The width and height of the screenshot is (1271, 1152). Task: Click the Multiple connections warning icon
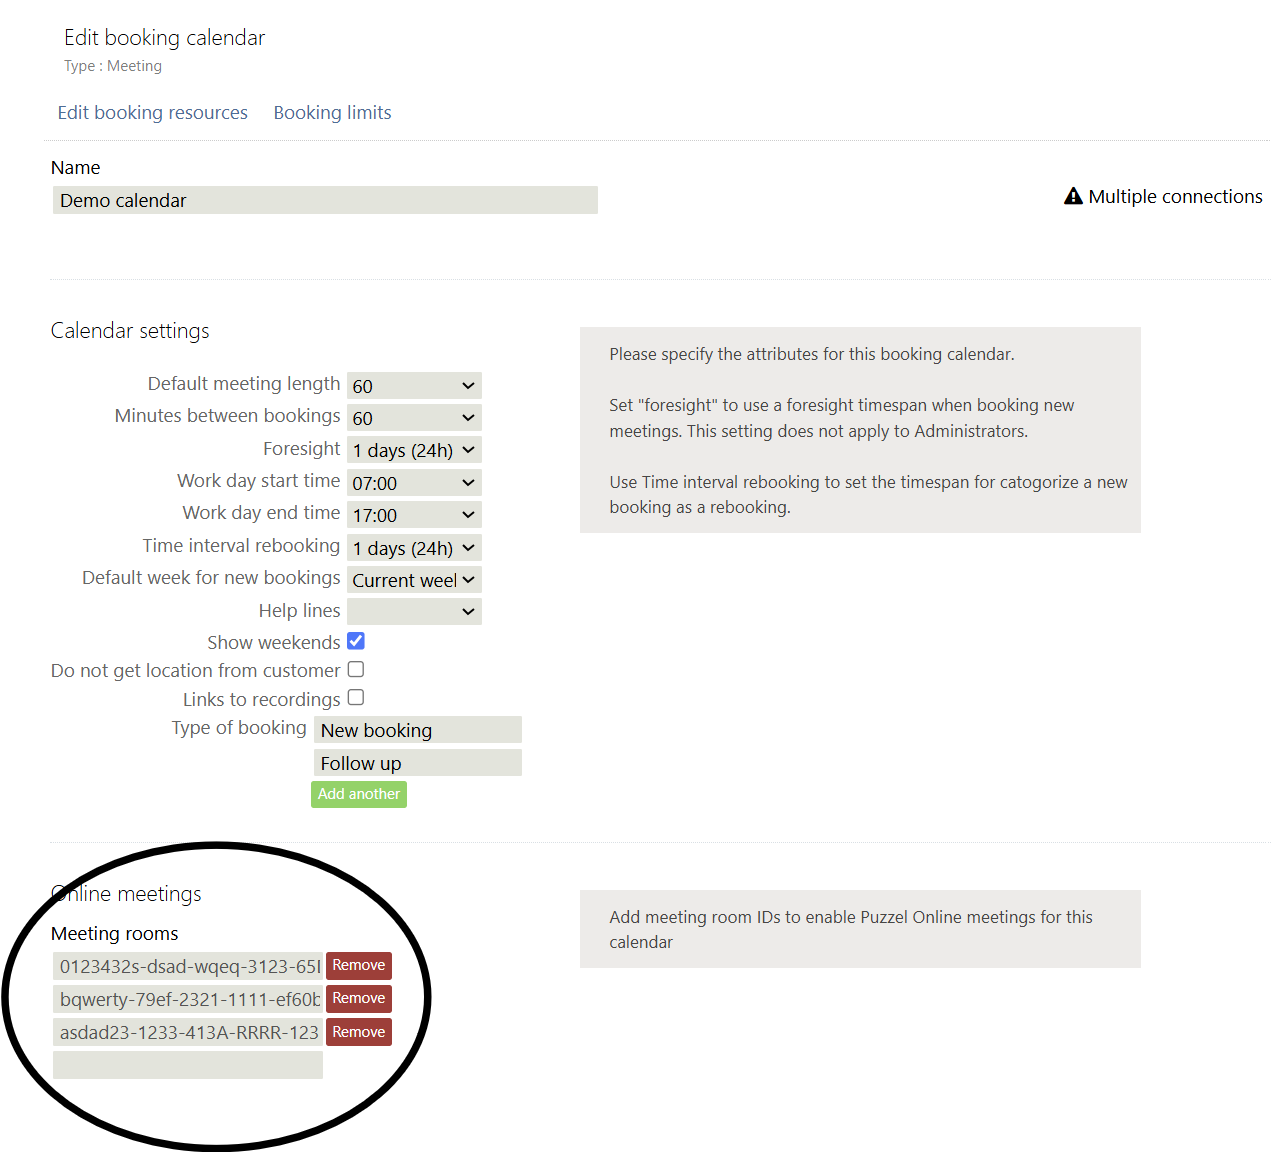point(1073,197)
